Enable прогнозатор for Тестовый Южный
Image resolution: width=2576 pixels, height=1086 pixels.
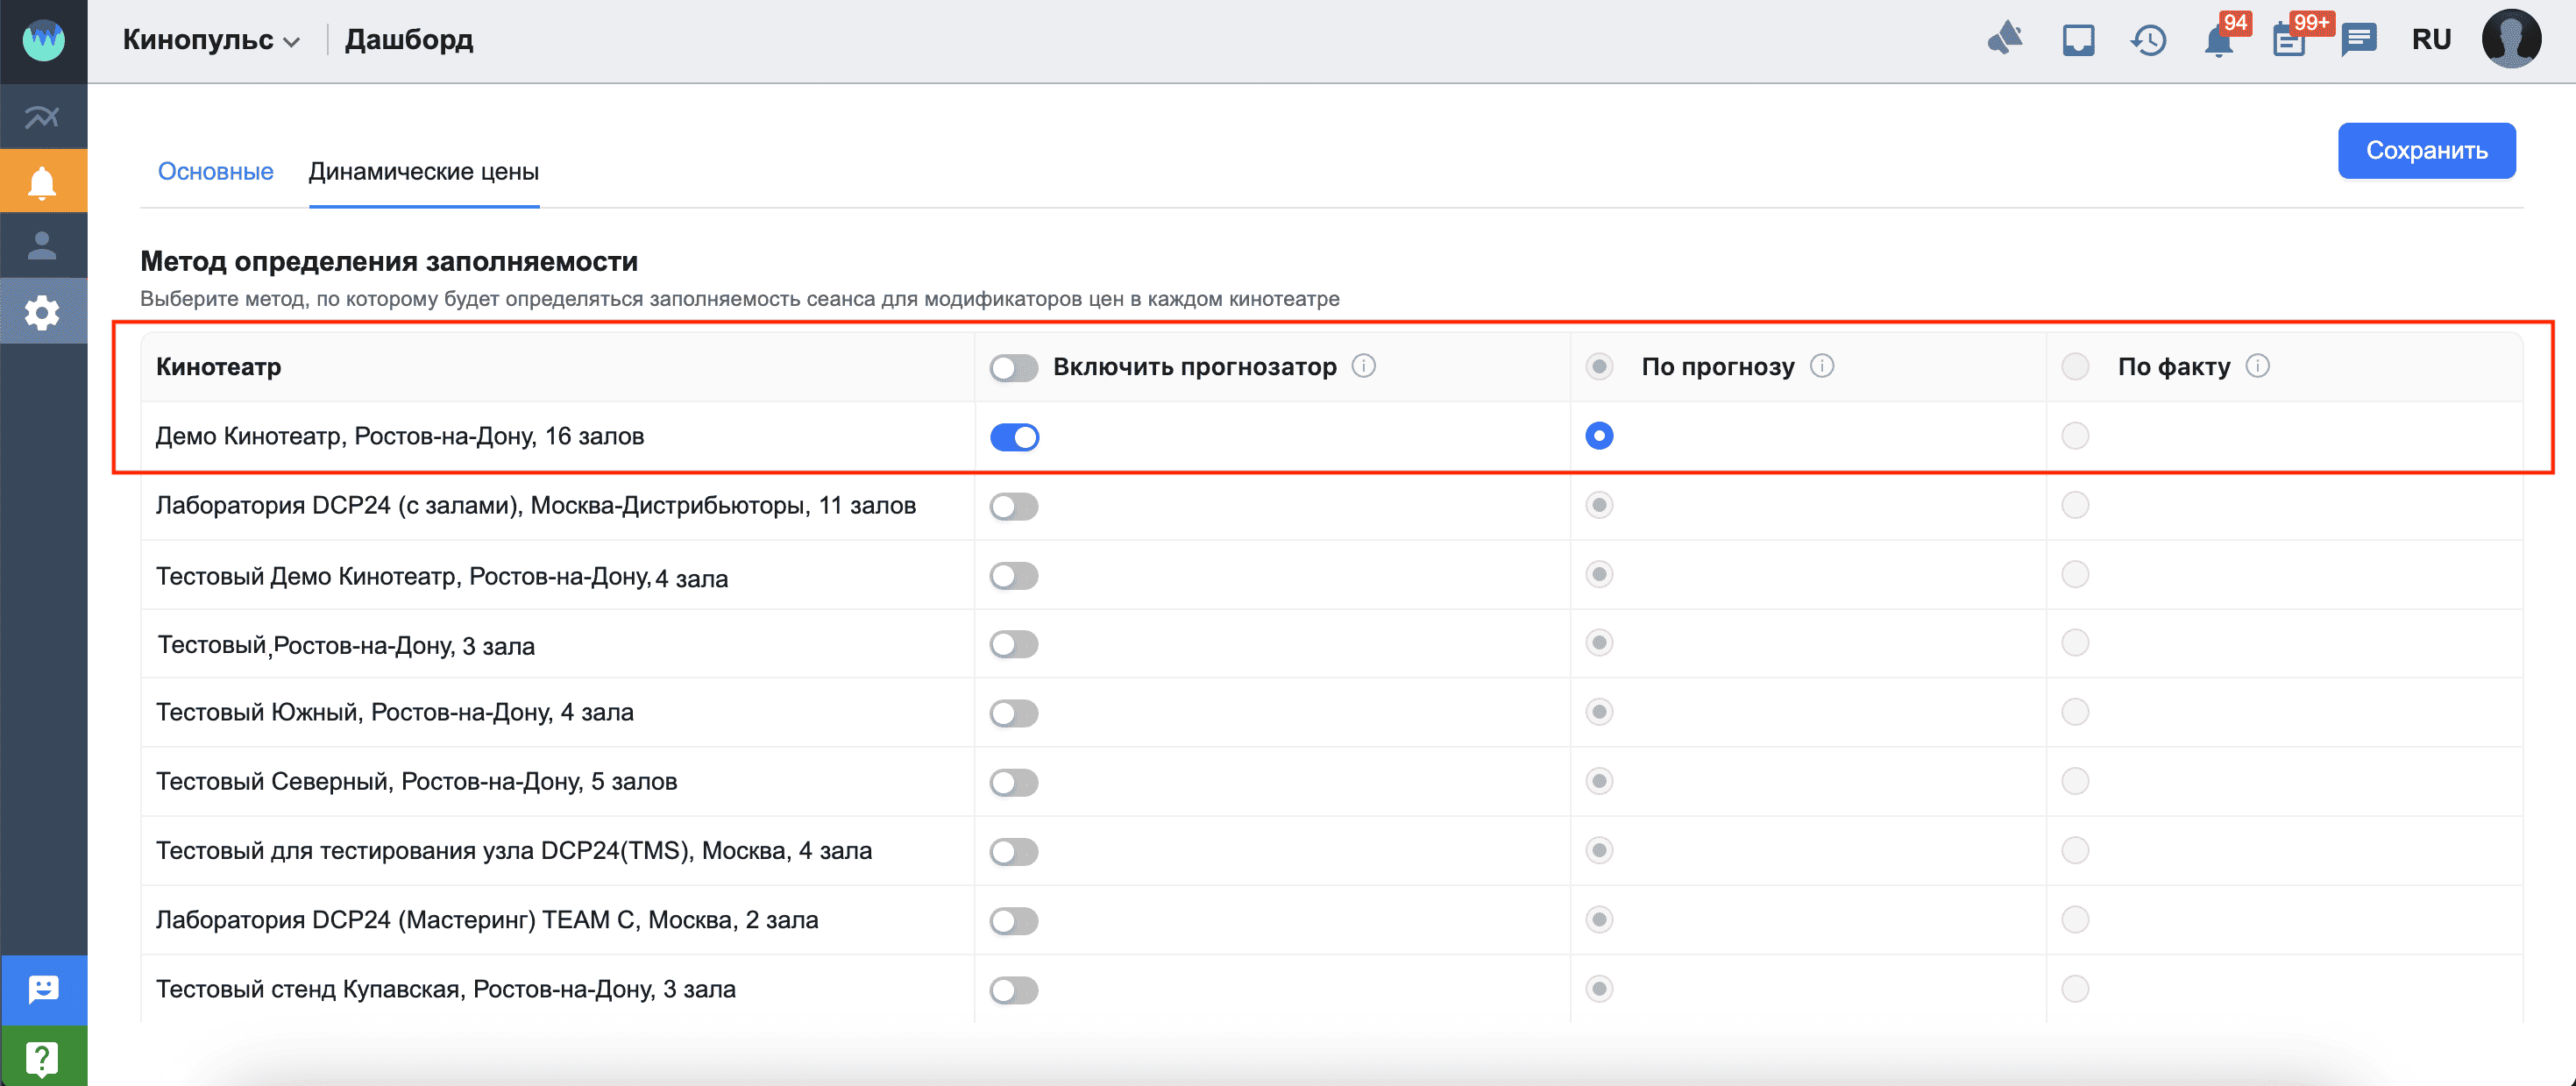(x=1014, y=713)
